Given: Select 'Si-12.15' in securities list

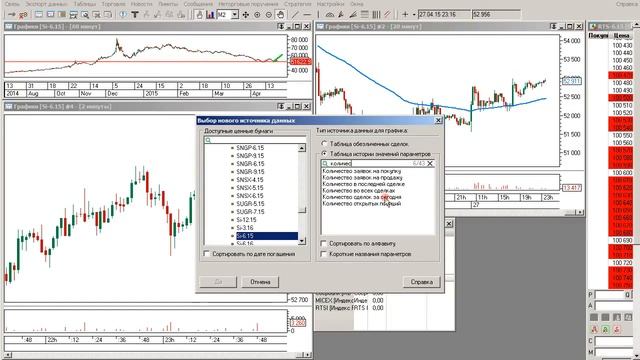Looking at the screenshot, I should pyautogui.click(x=247, y=220).
